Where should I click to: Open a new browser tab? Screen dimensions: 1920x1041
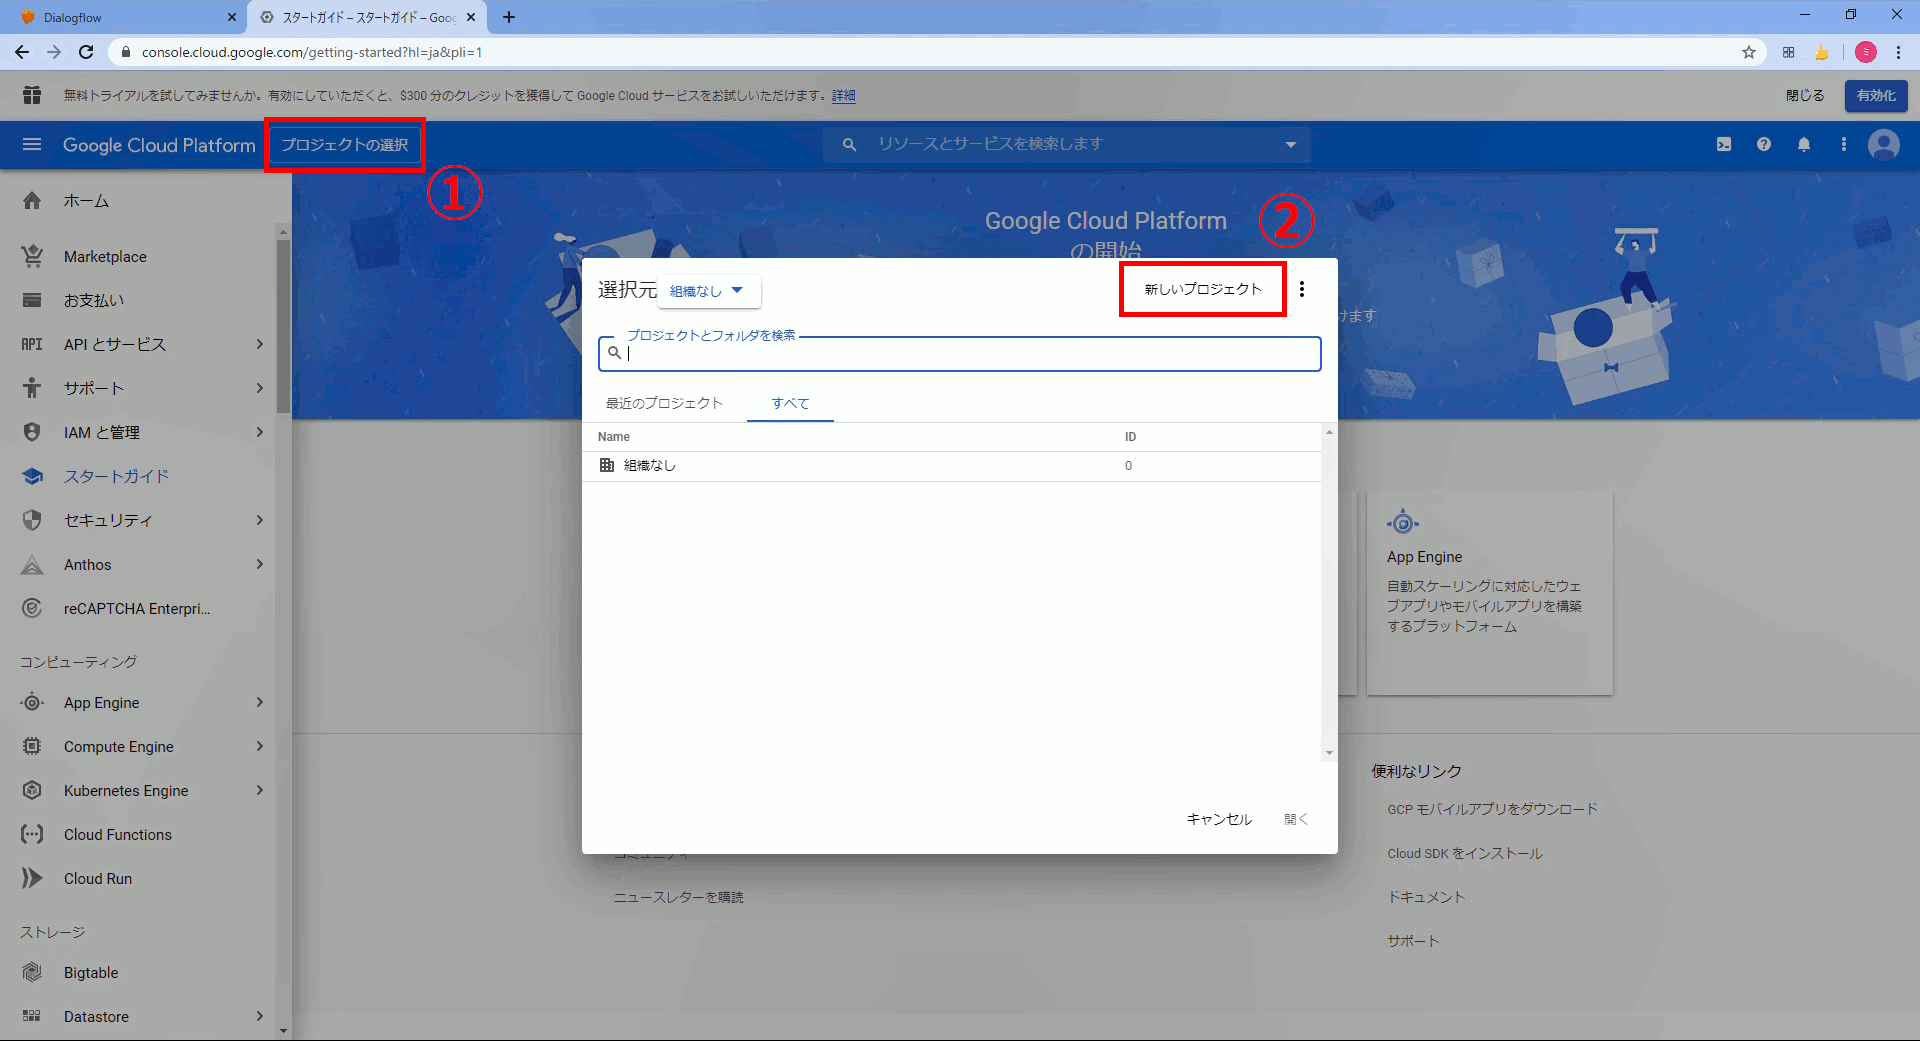[x=509, y=17]
